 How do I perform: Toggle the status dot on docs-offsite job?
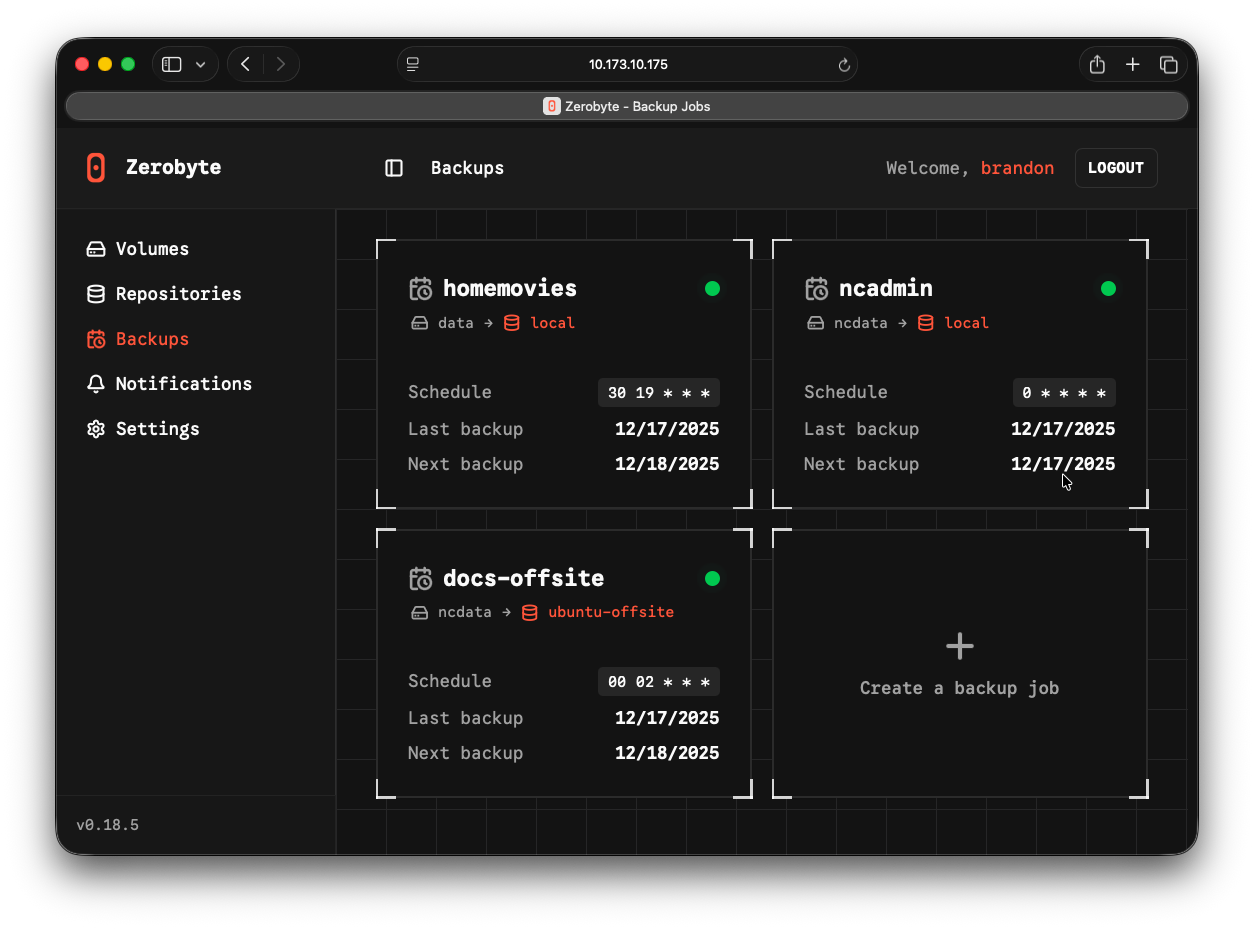[712, 578]
